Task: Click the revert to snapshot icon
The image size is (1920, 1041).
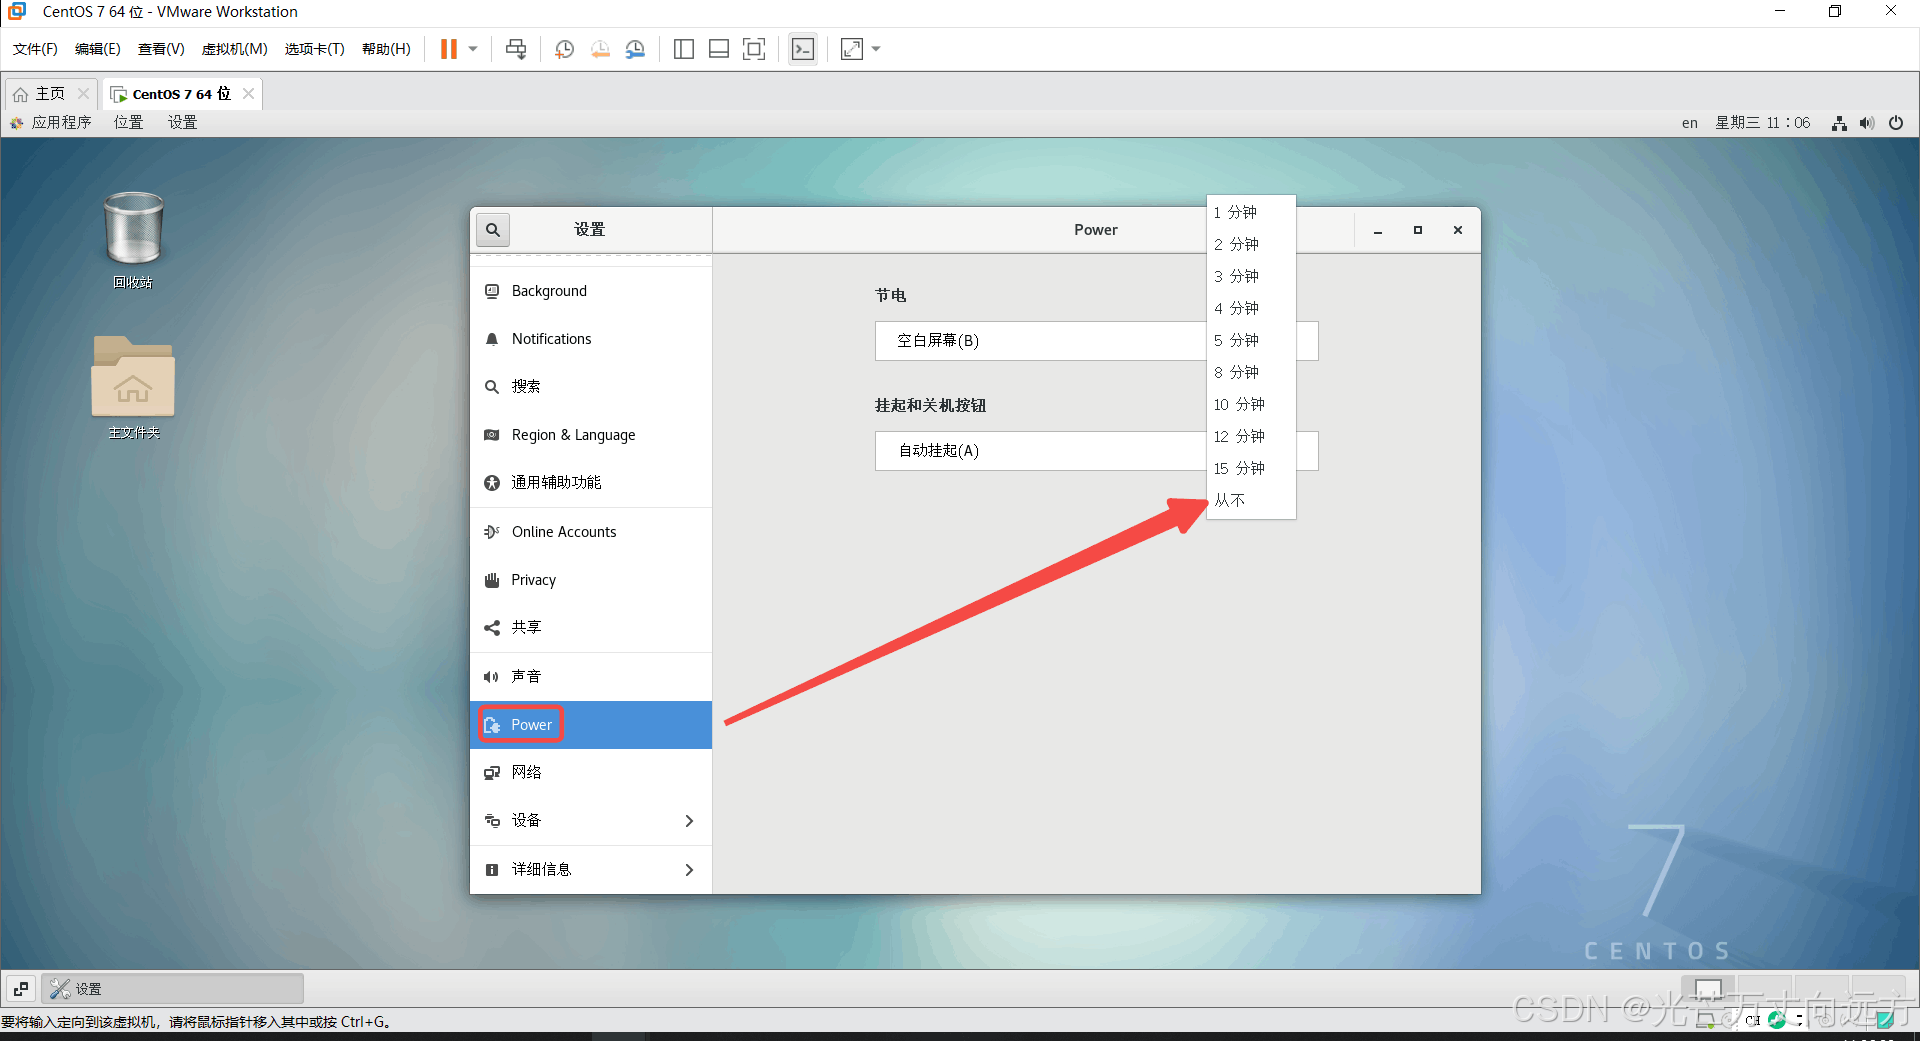Action: click(600, 49)
